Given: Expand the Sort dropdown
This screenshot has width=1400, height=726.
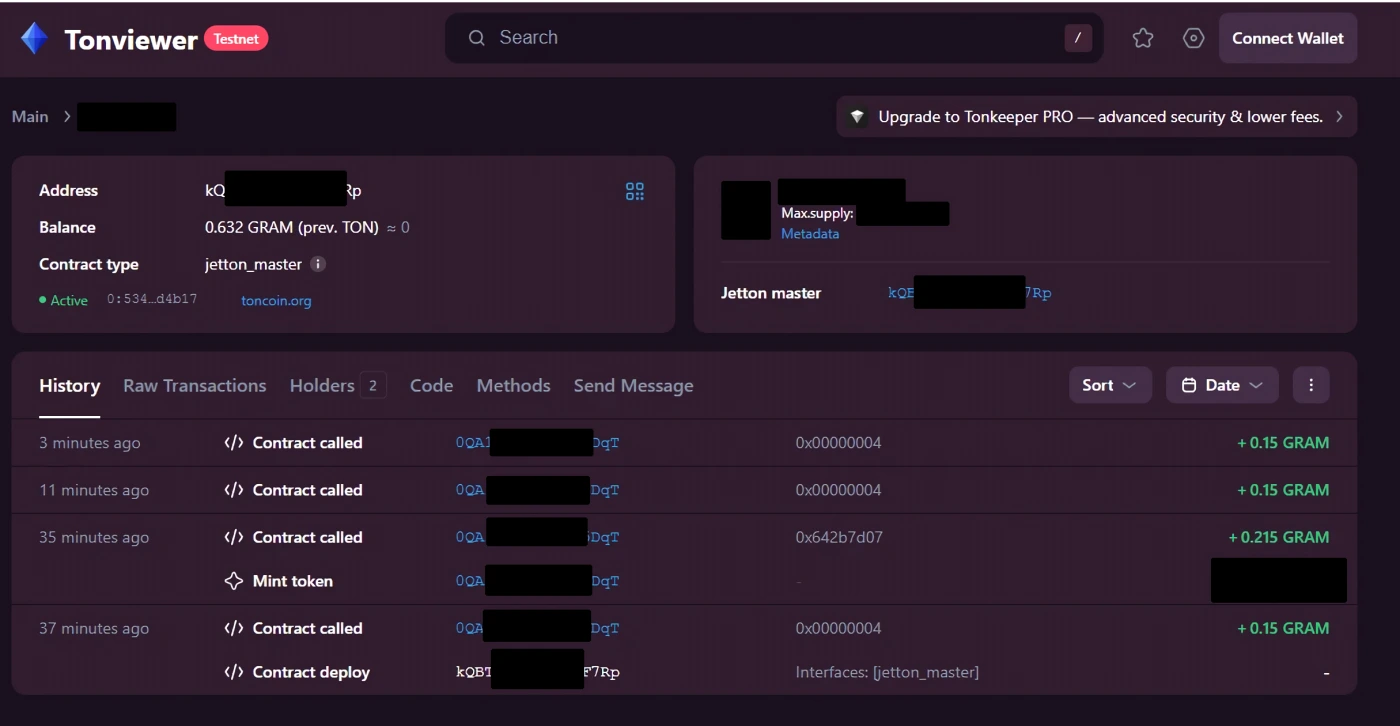Looking at the screenshot, I should coord(1110,385).
